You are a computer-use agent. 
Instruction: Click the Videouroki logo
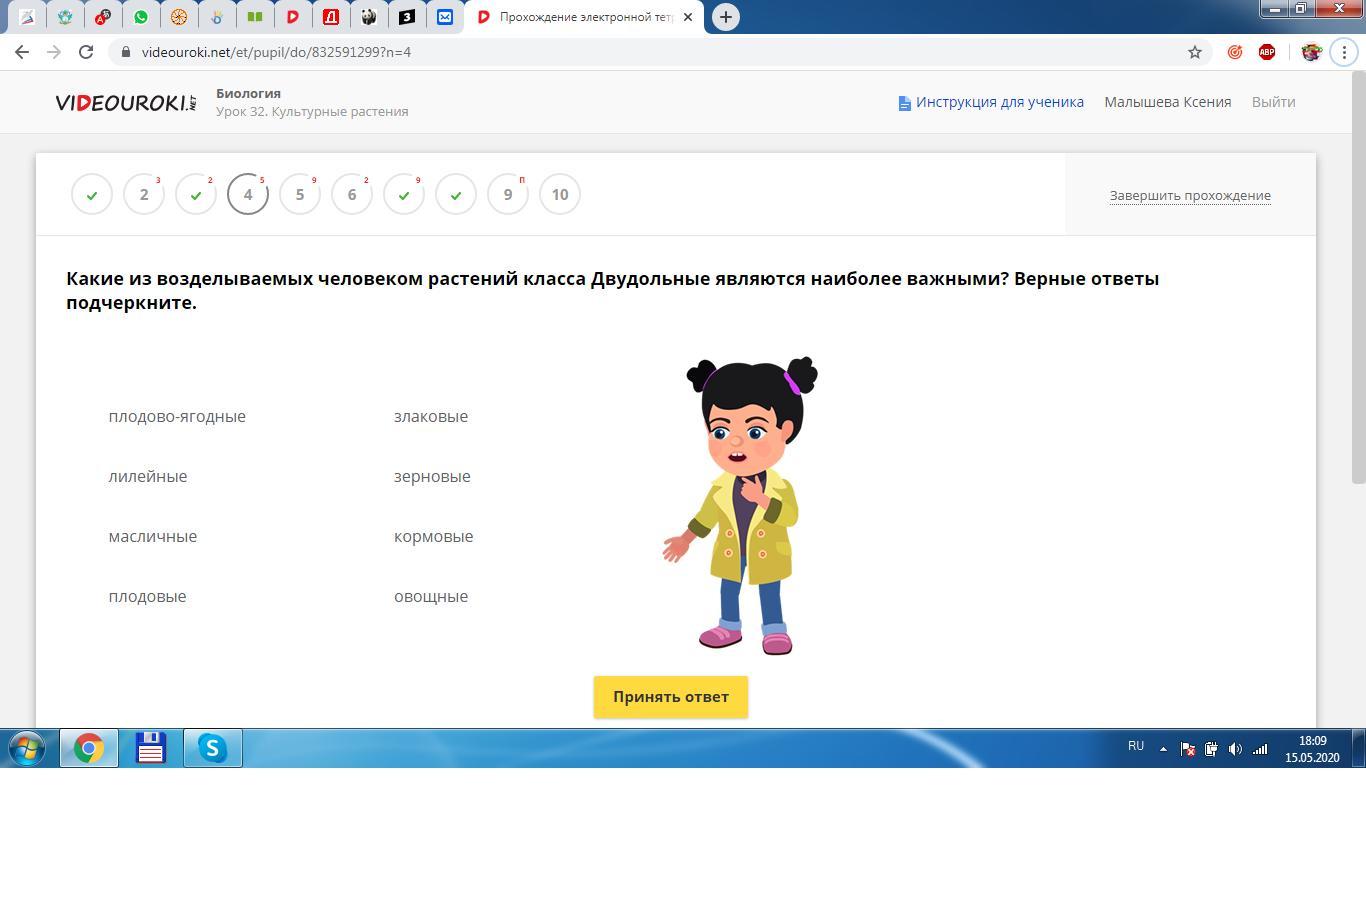[x=126, y=102]
